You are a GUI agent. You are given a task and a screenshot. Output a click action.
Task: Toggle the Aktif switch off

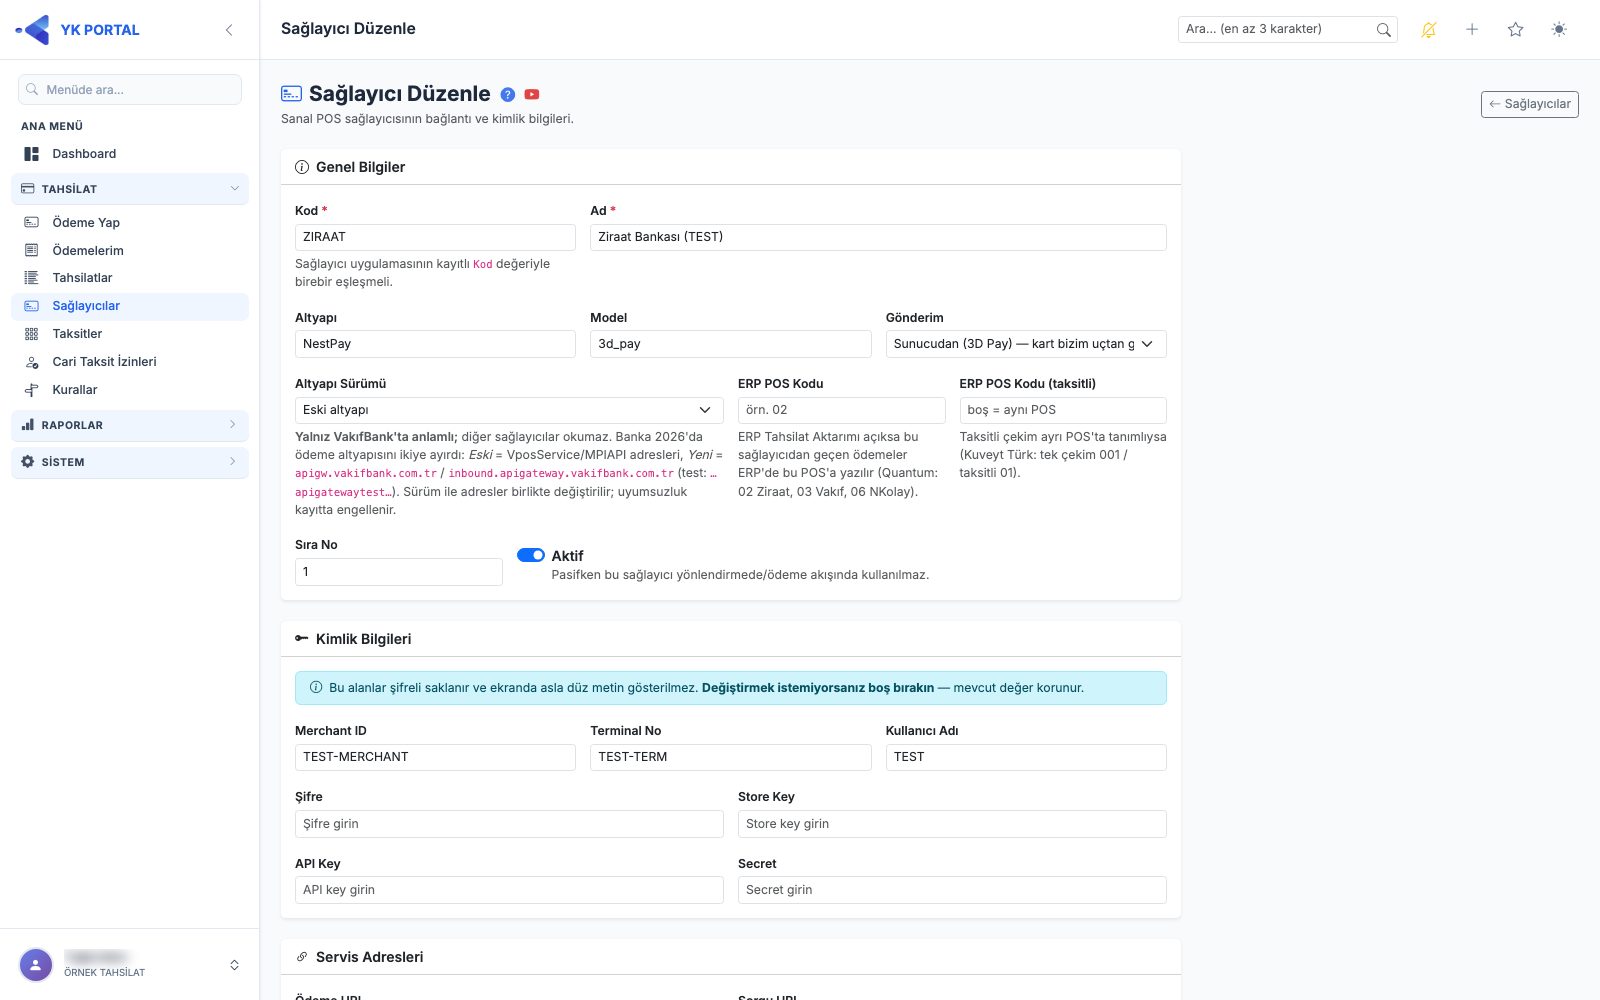(531, 555)
